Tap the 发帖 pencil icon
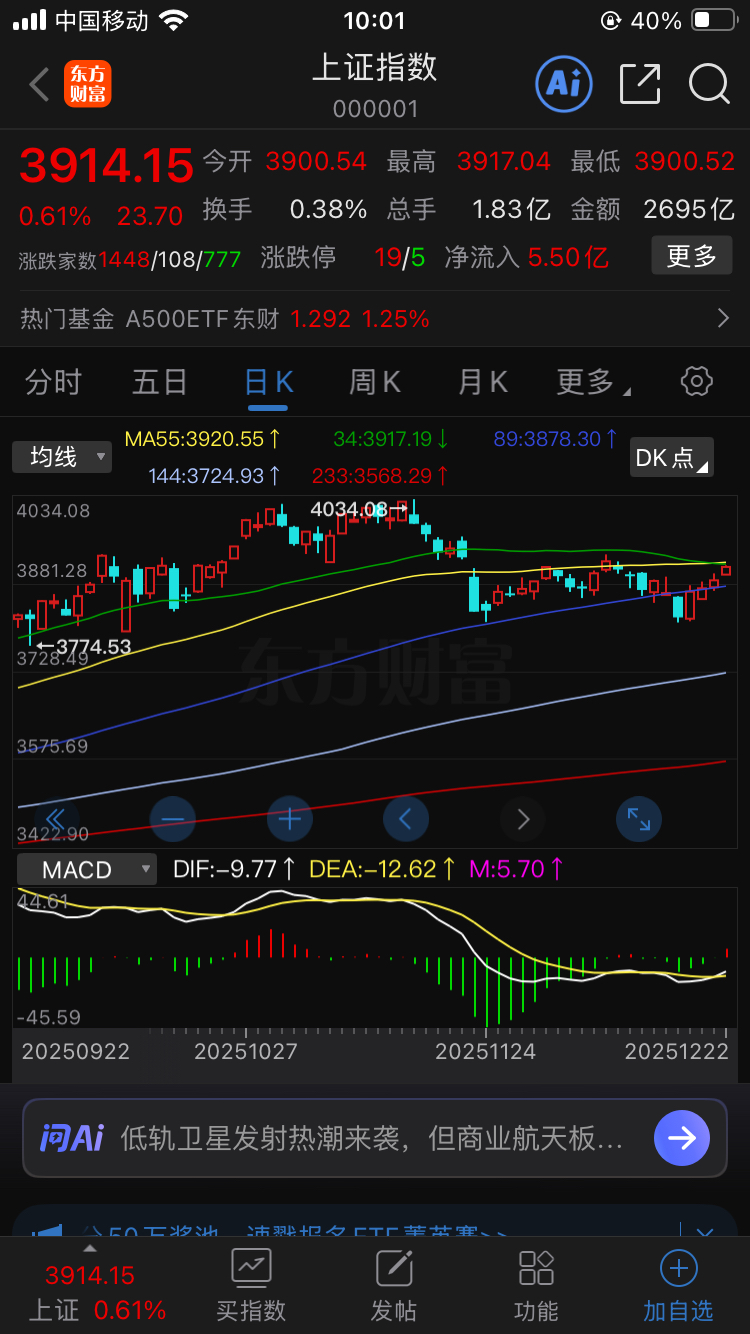This screenshot has height=1334, width=750. coord(394,1268)
